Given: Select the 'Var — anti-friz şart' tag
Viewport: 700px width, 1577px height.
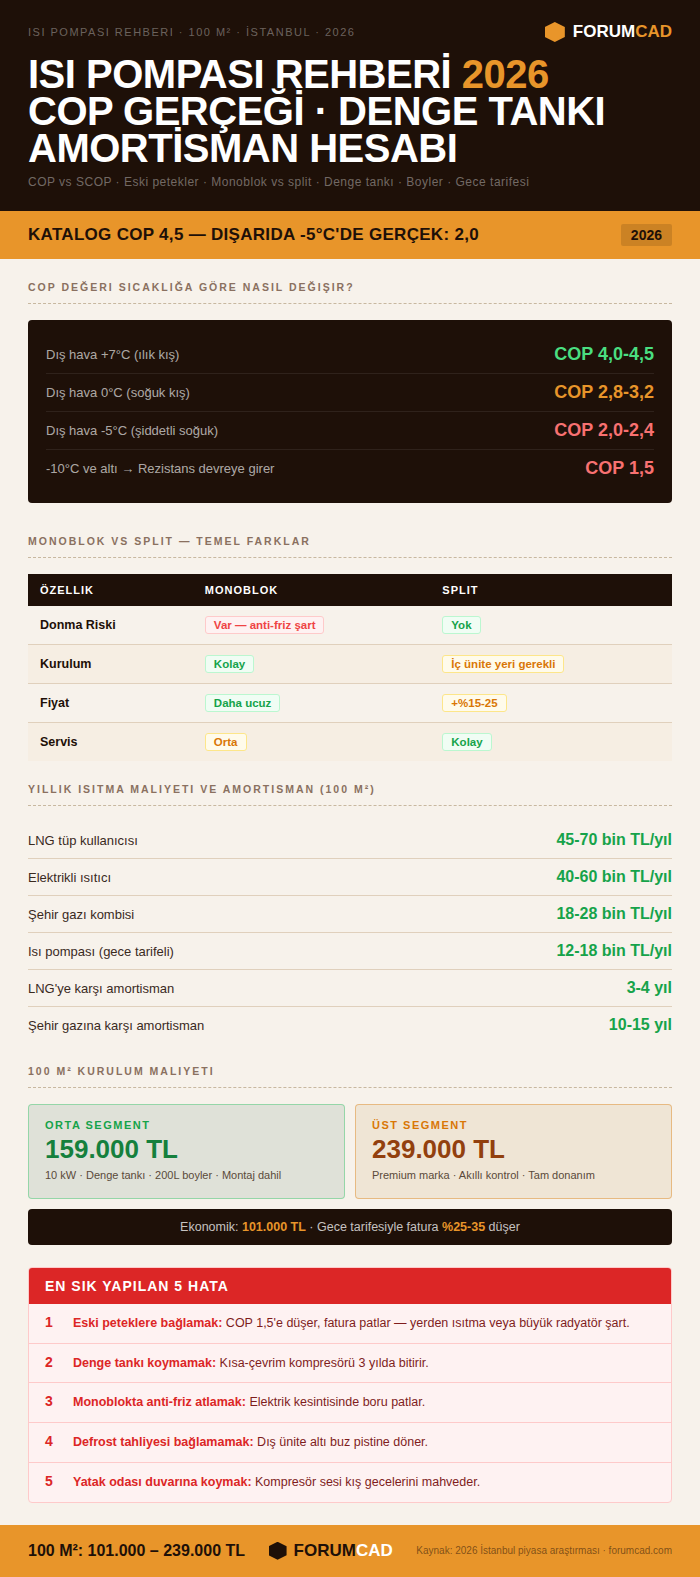Looking at the screenshot, I should (x=264, y=625).
